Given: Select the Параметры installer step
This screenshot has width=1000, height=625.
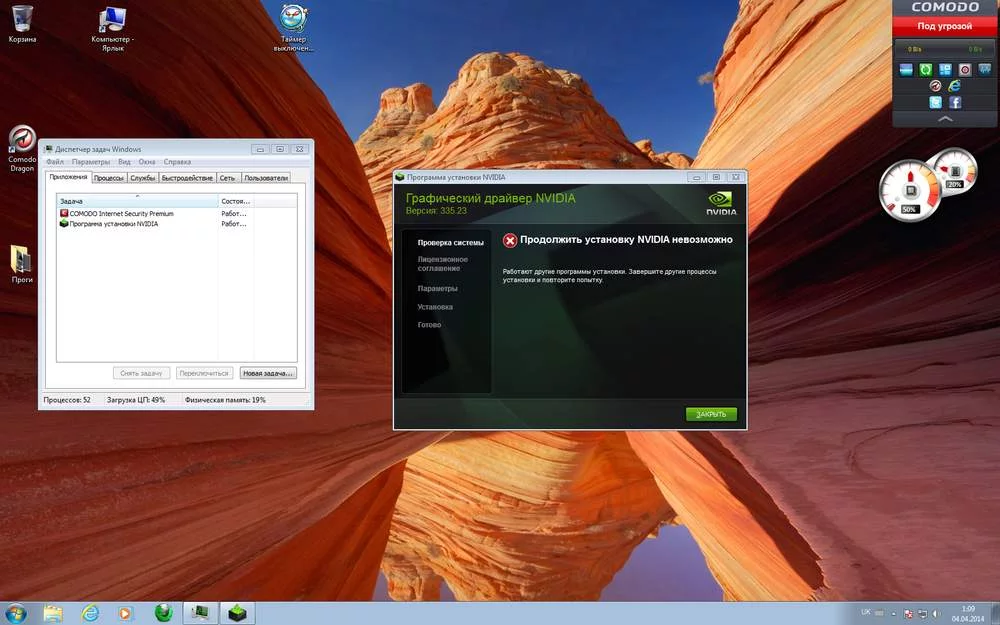Looking at the screenshot, I should [438, 288].
